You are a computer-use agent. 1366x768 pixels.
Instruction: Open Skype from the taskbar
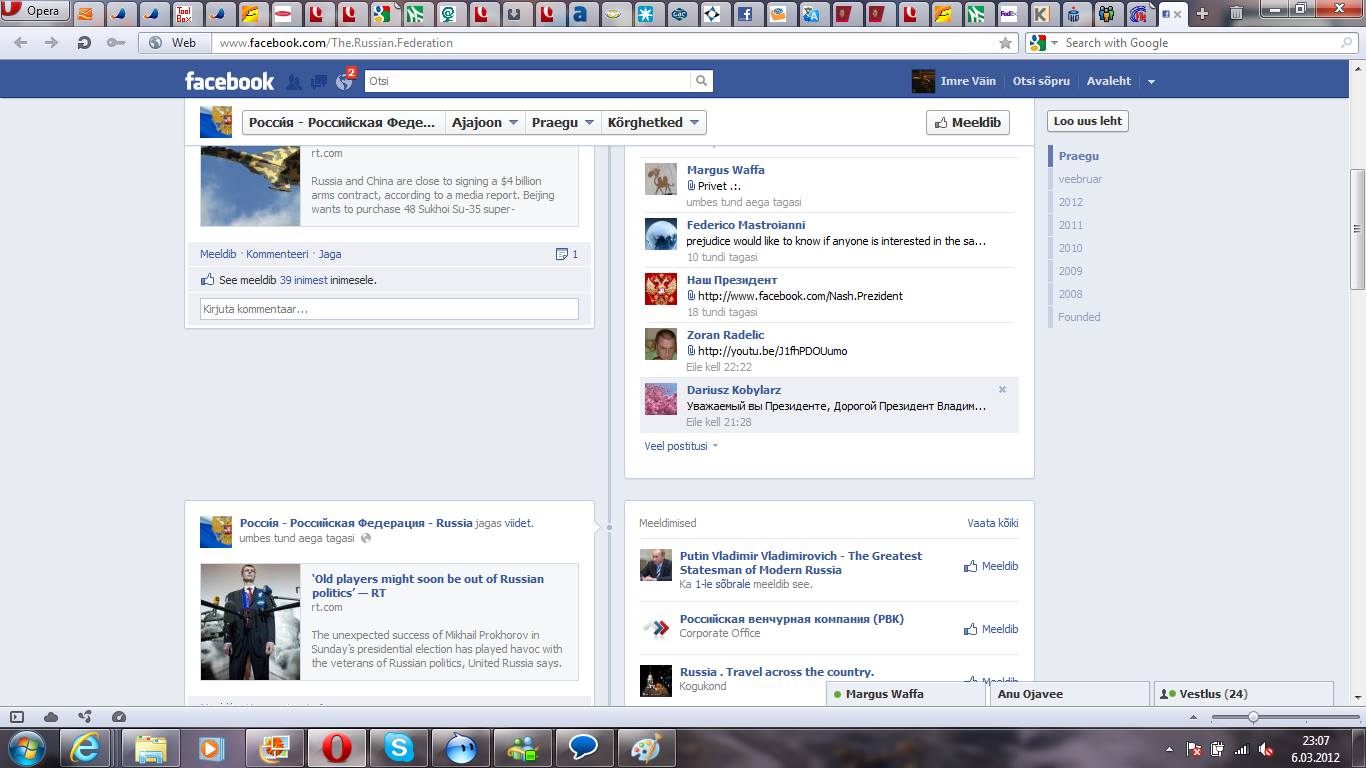(x=399, y=748)
